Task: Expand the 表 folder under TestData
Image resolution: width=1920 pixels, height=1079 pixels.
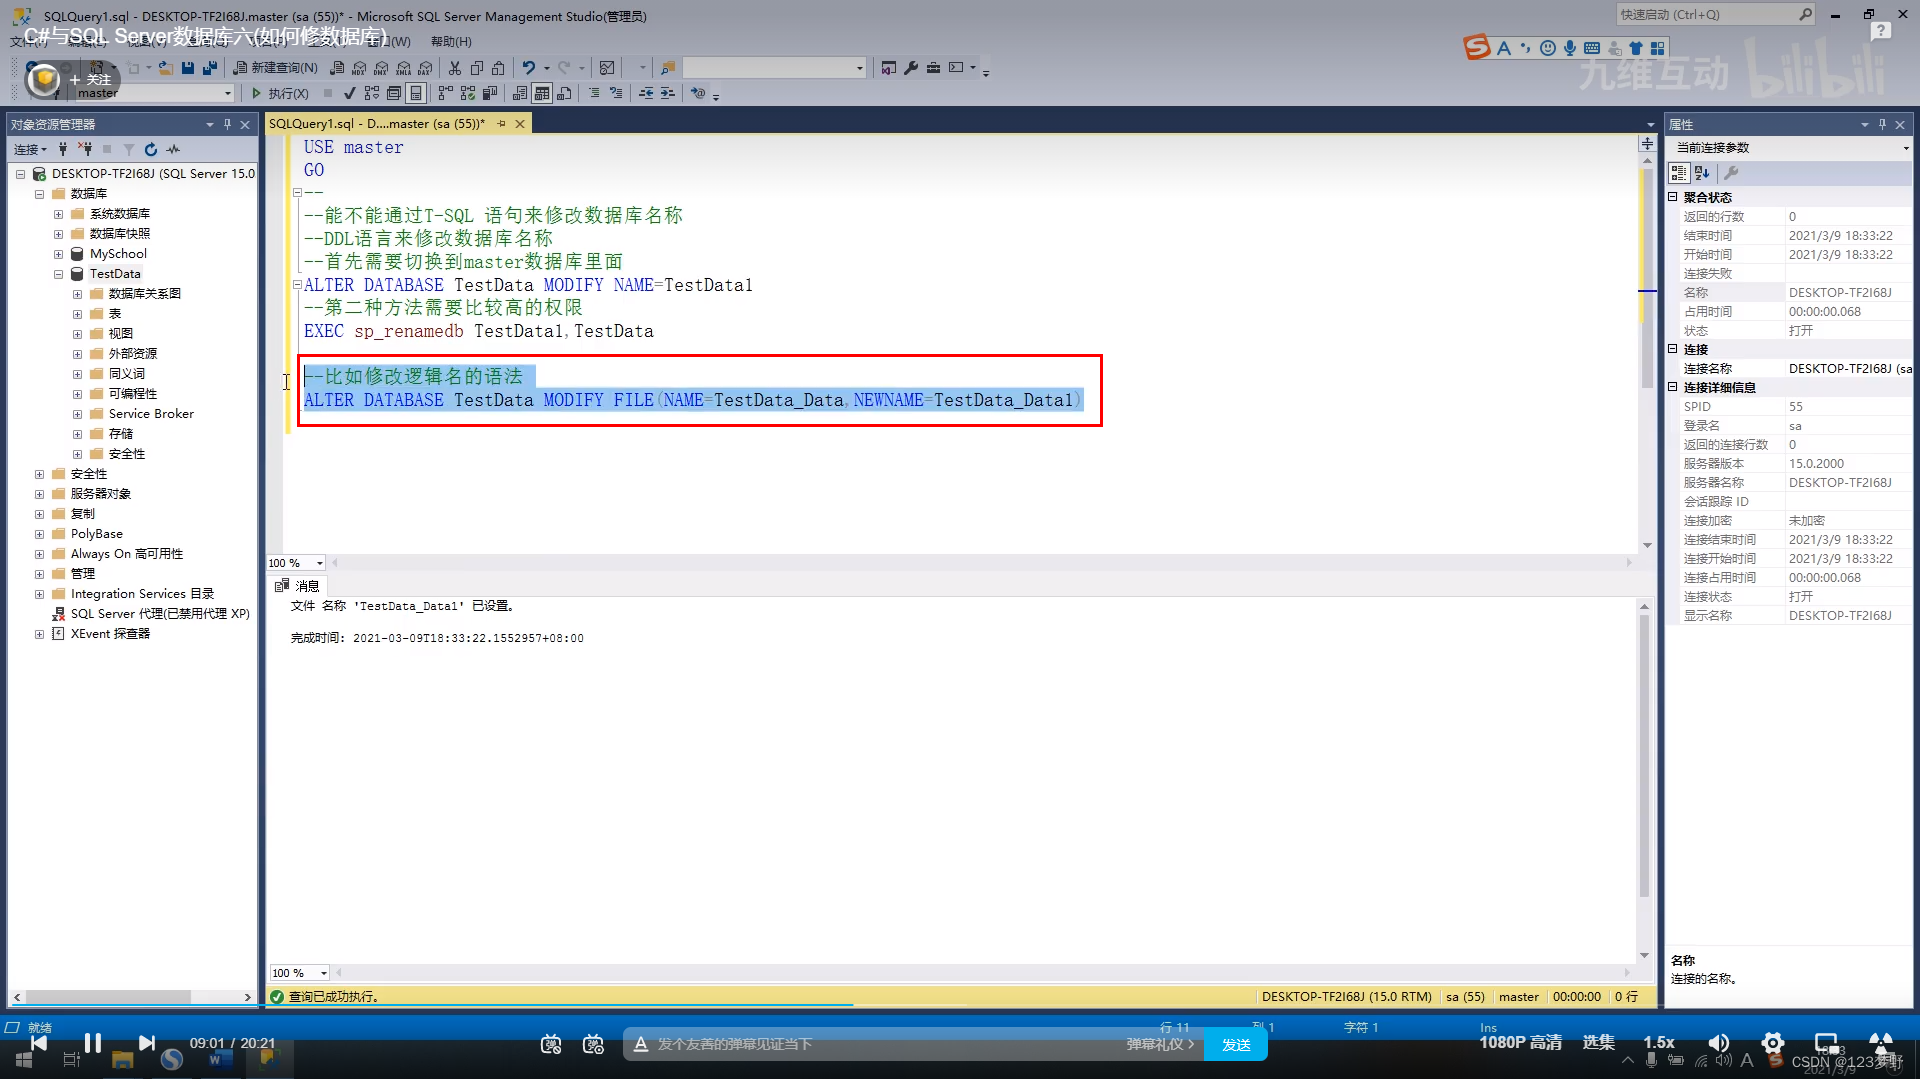Action: click(77, 314)
